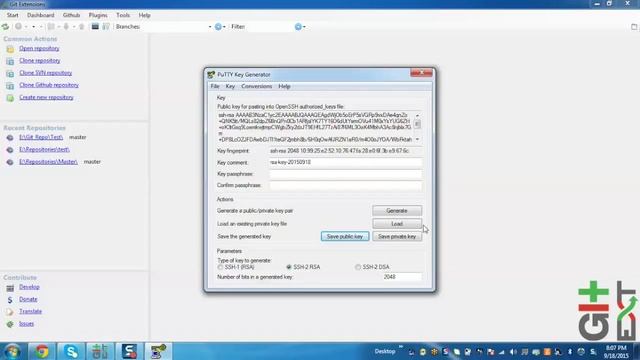The width and height of the screenshot is (640, 360).
Task: Click the Clone Github repository icon
Action: tap(10, 86)
